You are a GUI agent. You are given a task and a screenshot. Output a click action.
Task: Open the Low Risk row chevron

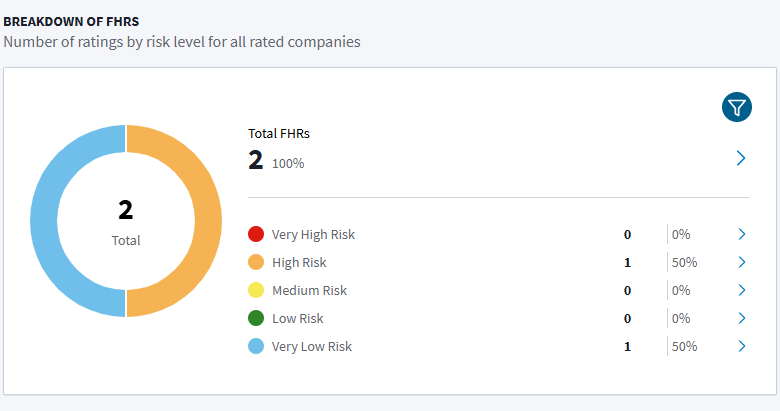741,318
